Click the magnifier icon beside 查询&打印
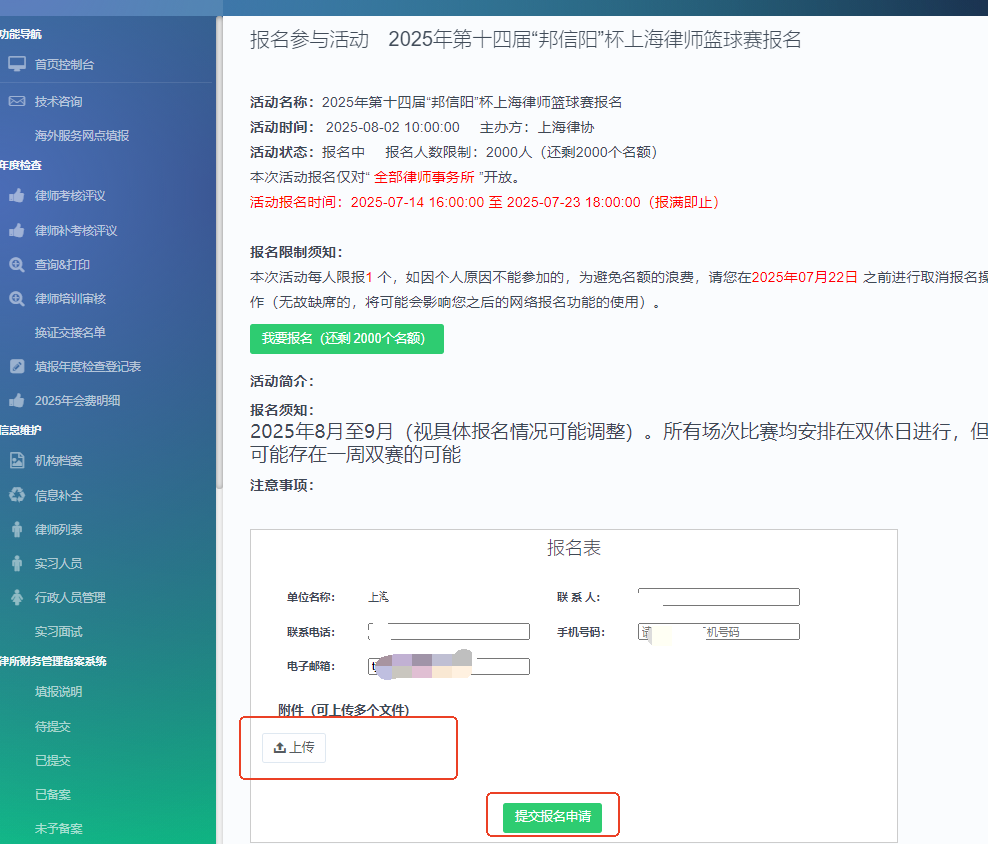Viewport: 988px width, 844px height. 17,265
